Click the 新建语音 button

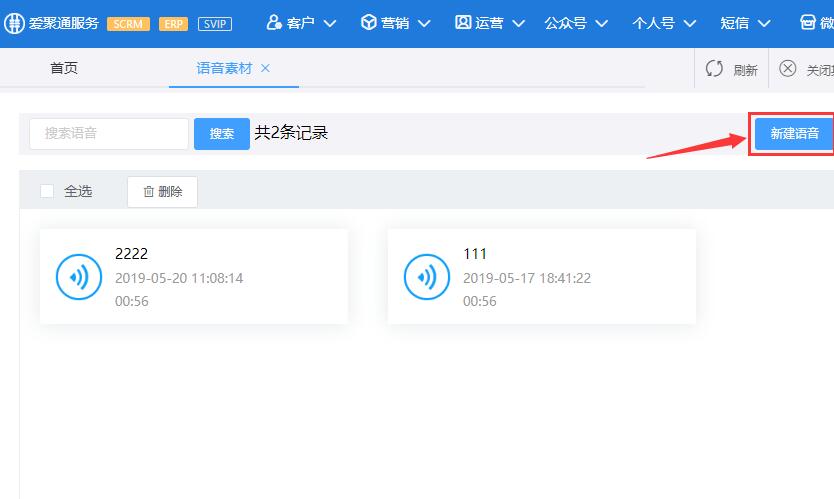(794, 134)
